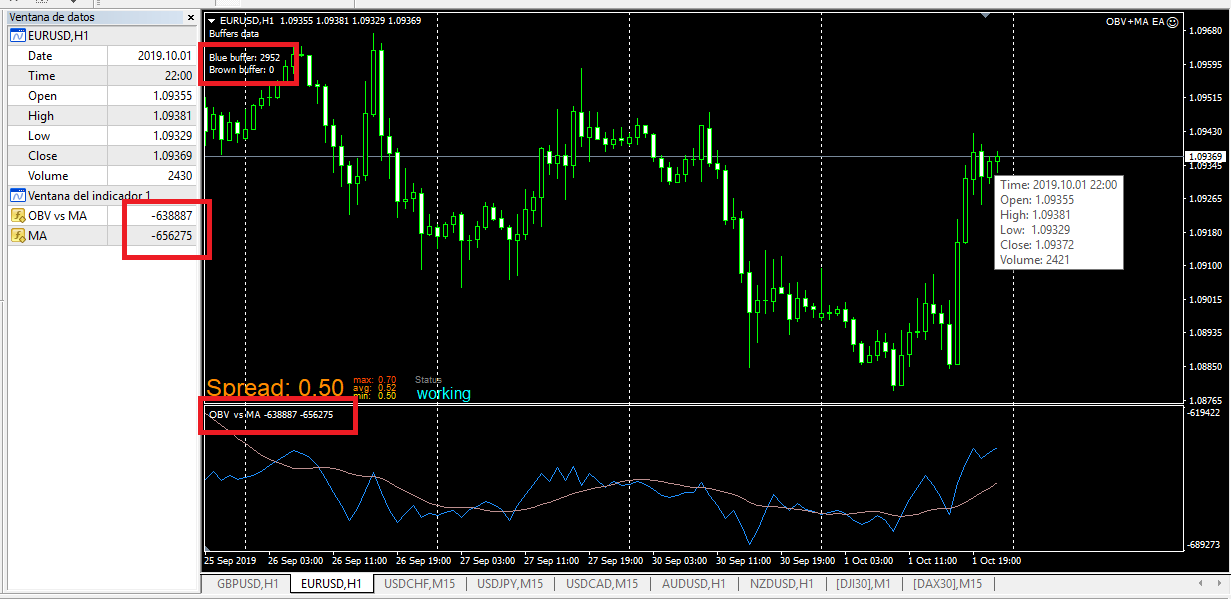Click the OBV vs MA indicator icon
The height and width of the screenshot is (599, 1231).
point(18,216)
